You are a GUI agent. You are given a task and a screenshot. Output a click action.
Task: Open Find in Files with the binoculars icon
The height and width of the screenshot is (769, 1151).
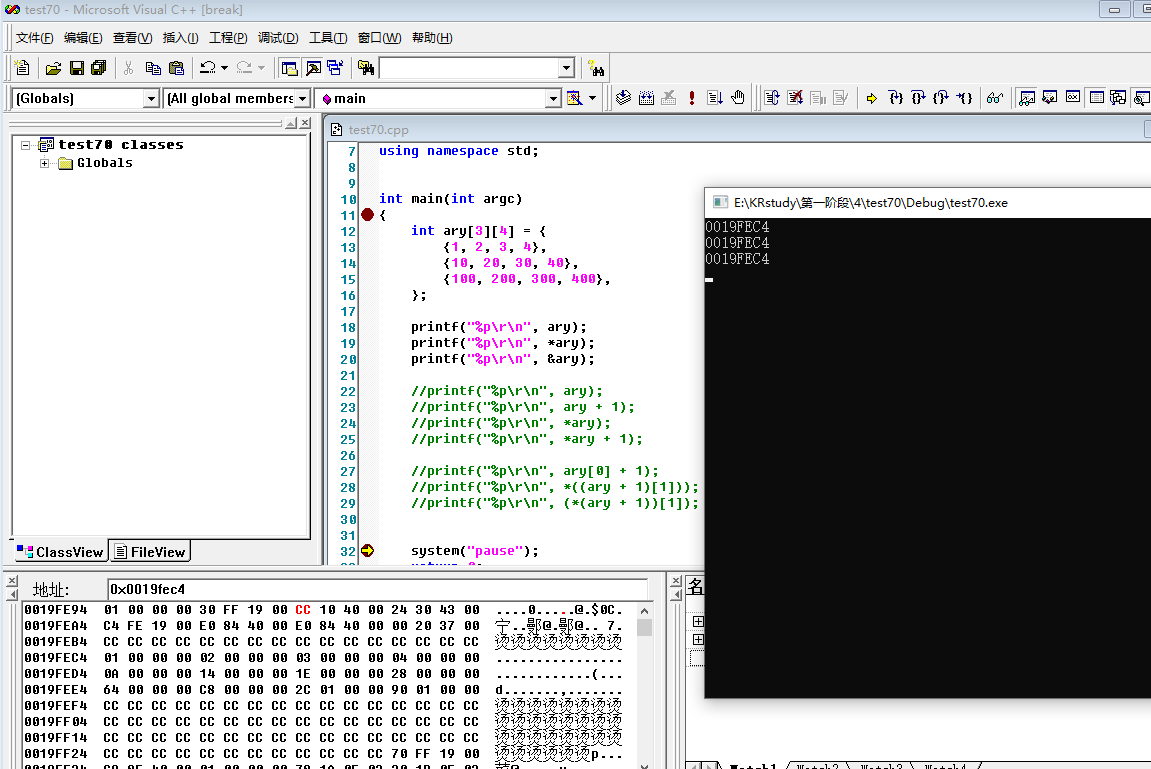tap(366, 67)
